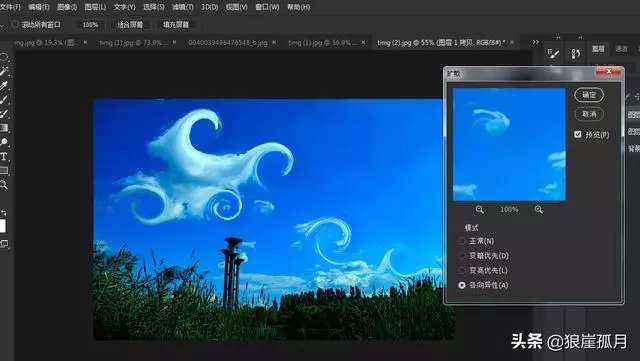The image size is (640, 361).
Task: Switch to the 通道 channels panel tab
Action: click(x=621, y=49)
